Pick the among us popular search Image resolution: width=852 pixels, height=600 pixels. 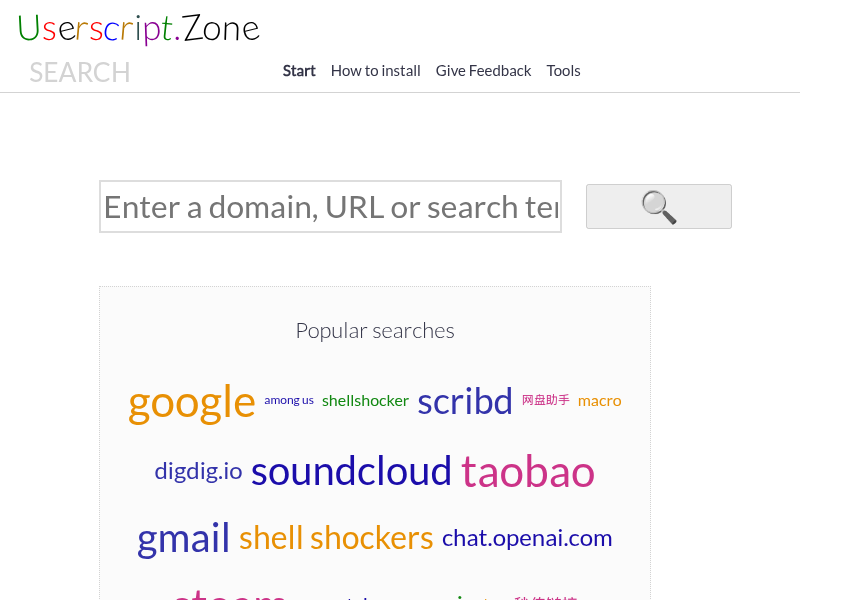(289, 400)
